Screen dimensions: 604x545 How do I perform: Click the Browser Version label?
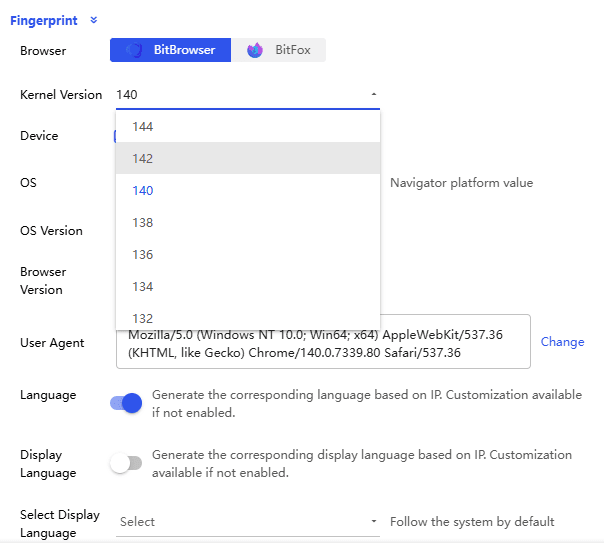tap(43, 281)
